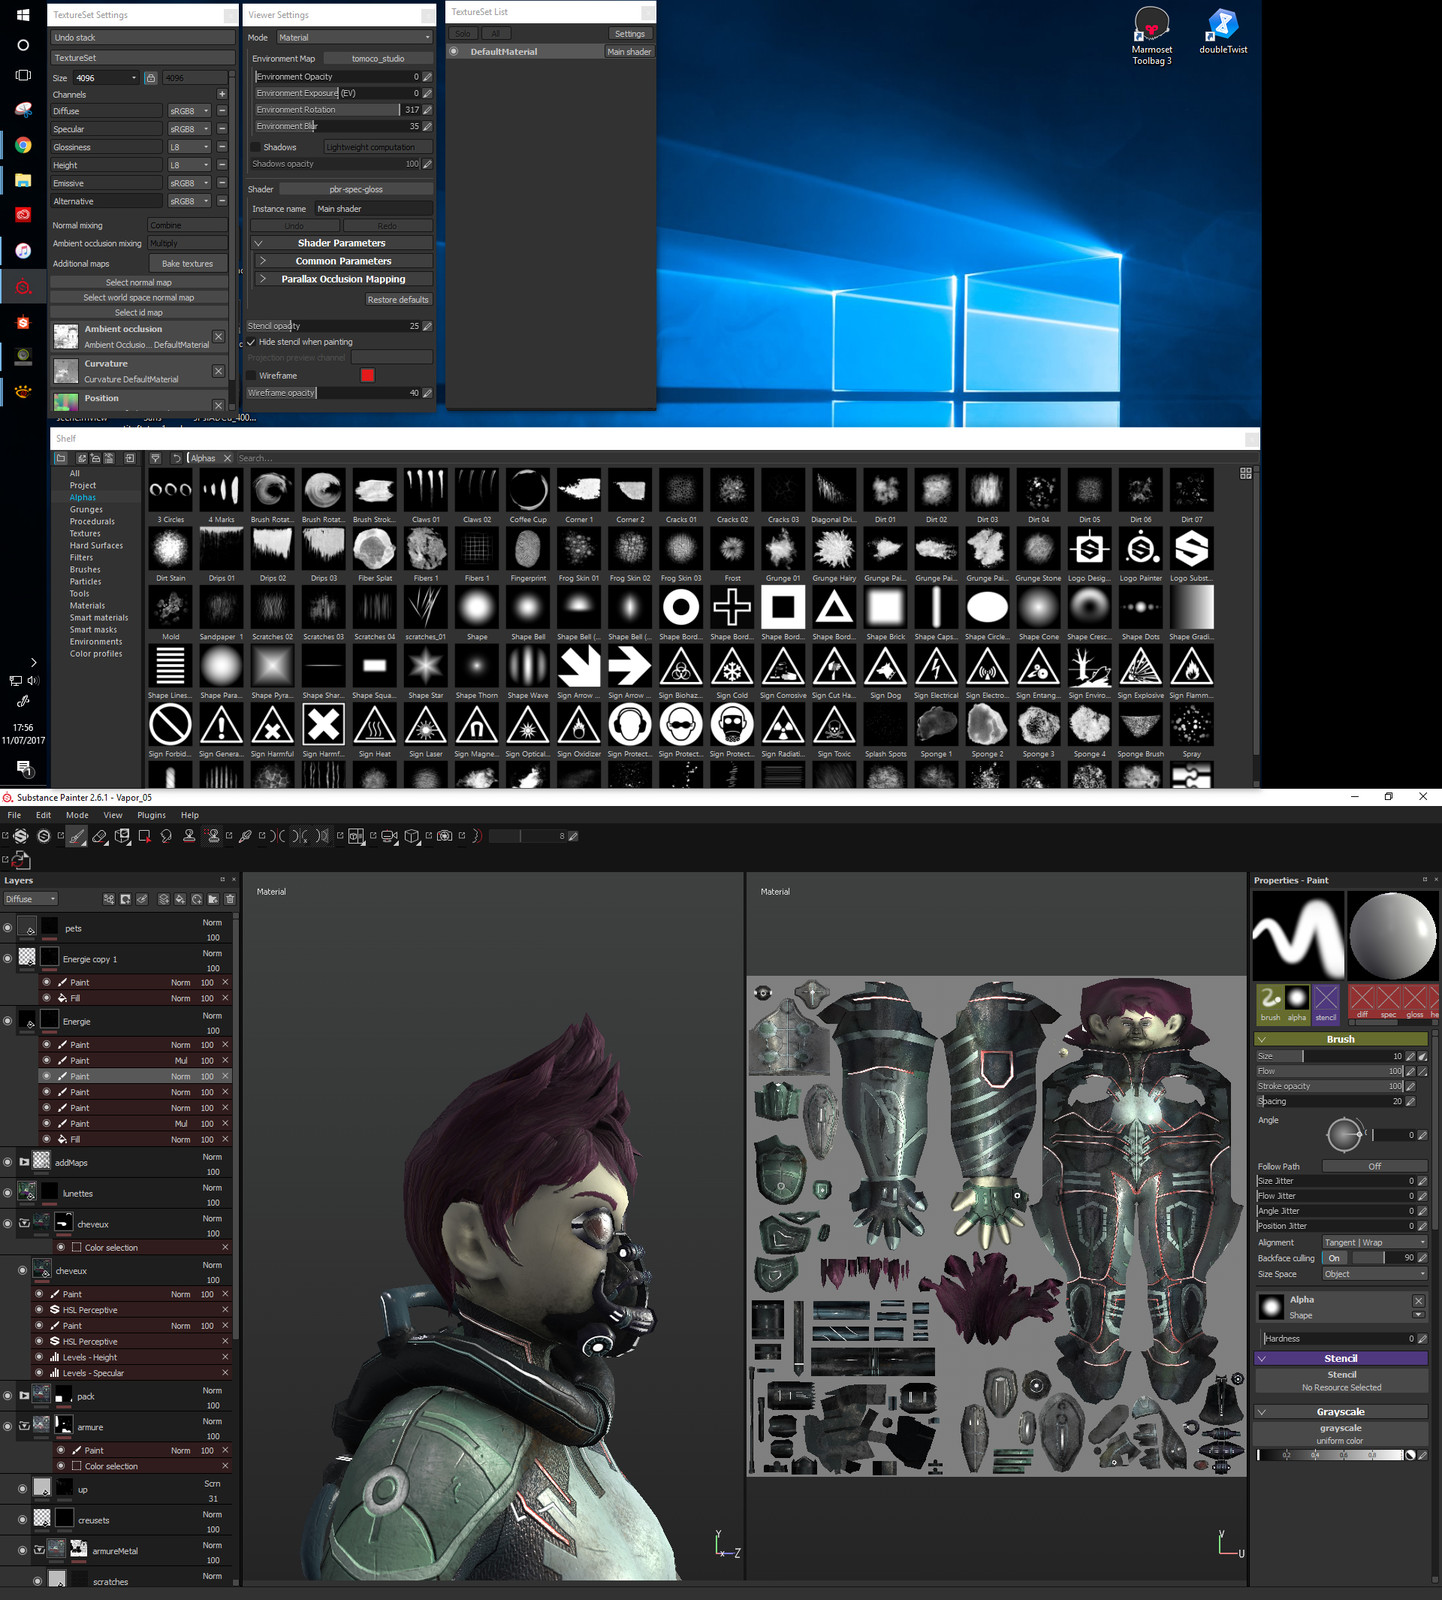Open the Plugins menu
Viewport: 1442px width, 1600px height.
pyautogui.click(x=151, y=815)
